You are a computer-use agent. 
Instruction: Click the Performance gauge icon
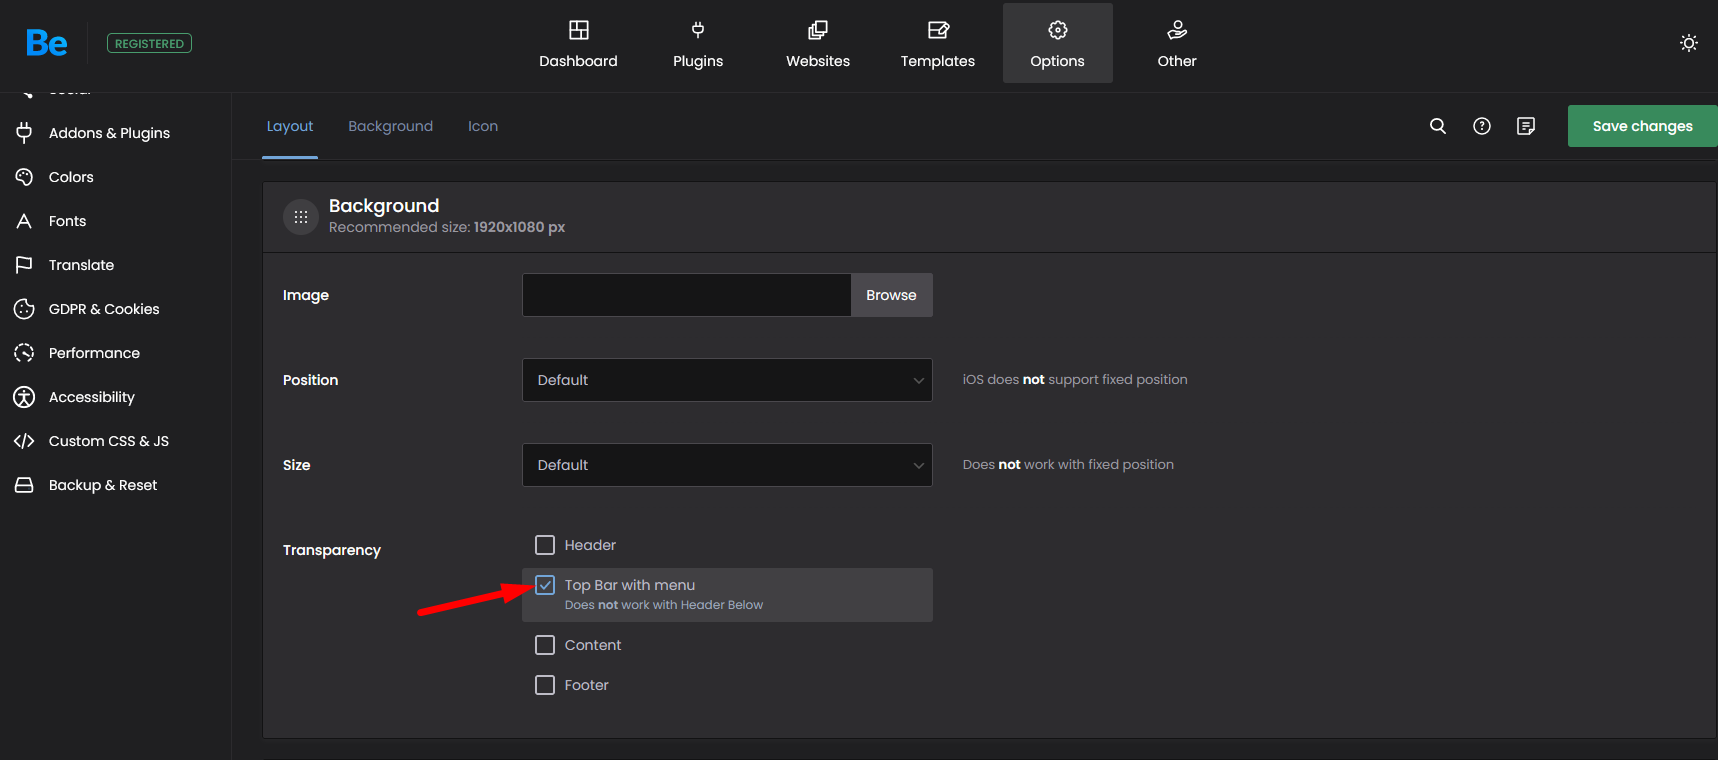24,353
